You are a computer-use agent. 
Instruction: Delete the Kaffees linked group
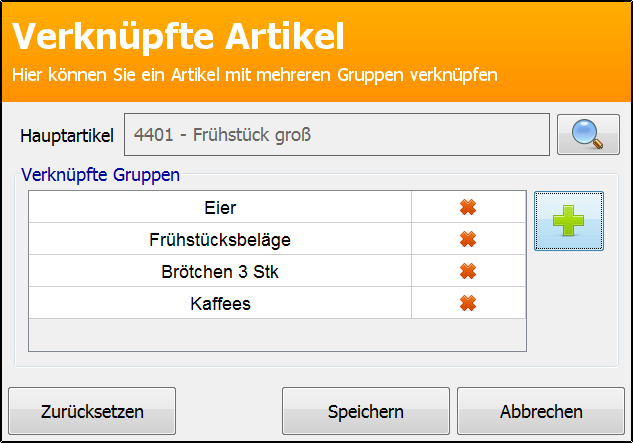[468, 303]
